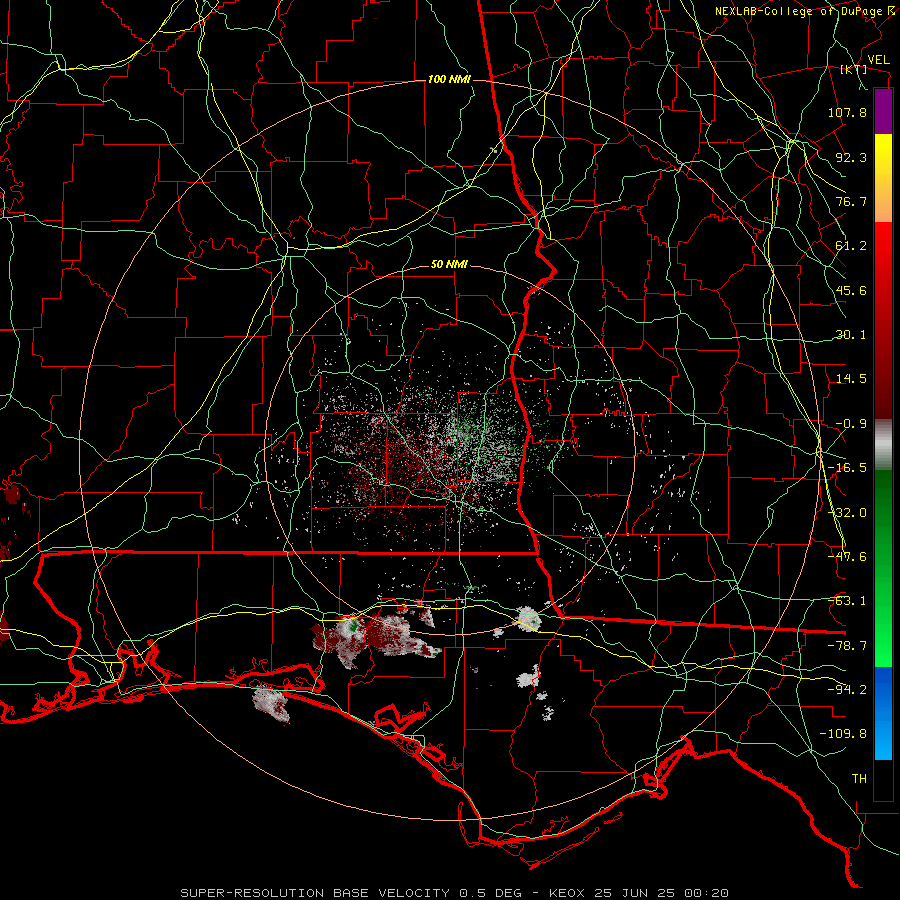Pick the gray near-zero segment of the velocity scale
The height and width of the screenshot is (900, 900).
coord(883,445)
